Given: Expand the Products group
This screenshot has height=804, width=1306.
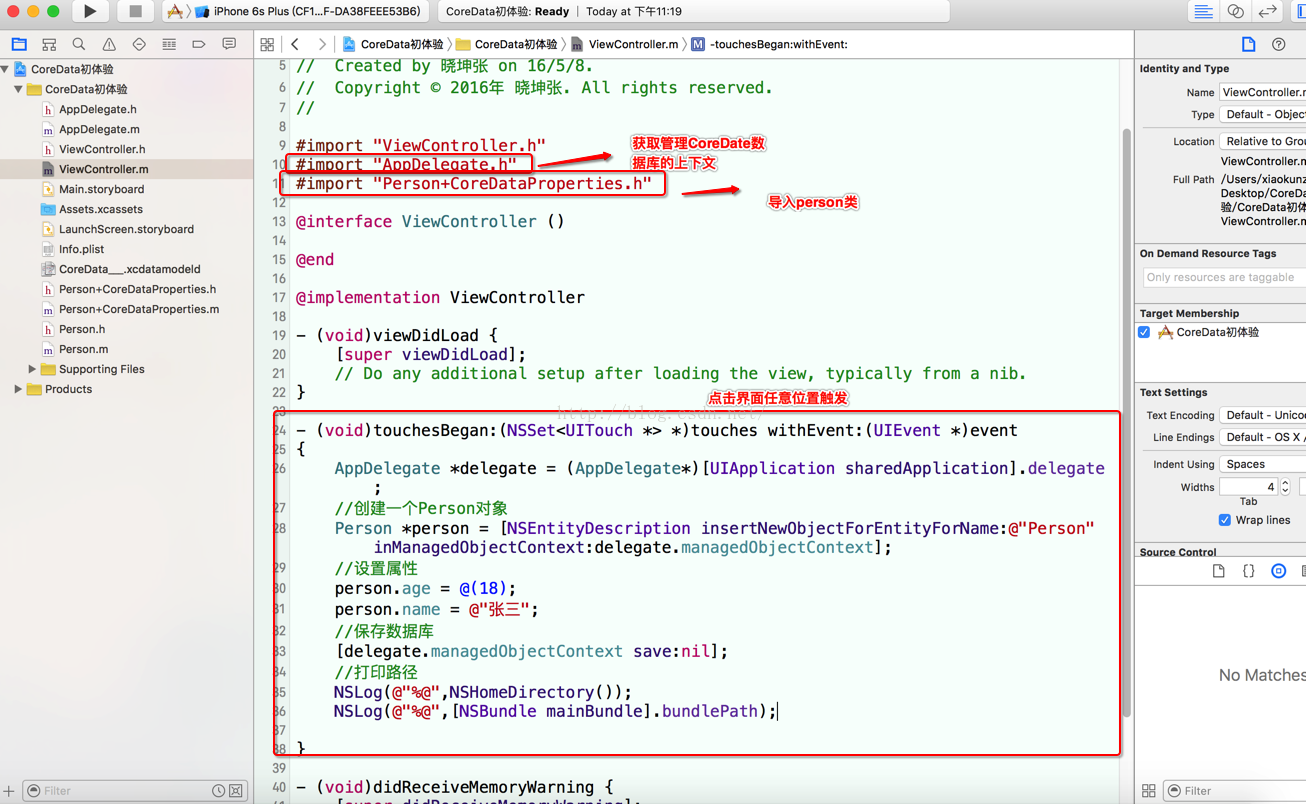Looking at the screenshot, I should [18, 389].
